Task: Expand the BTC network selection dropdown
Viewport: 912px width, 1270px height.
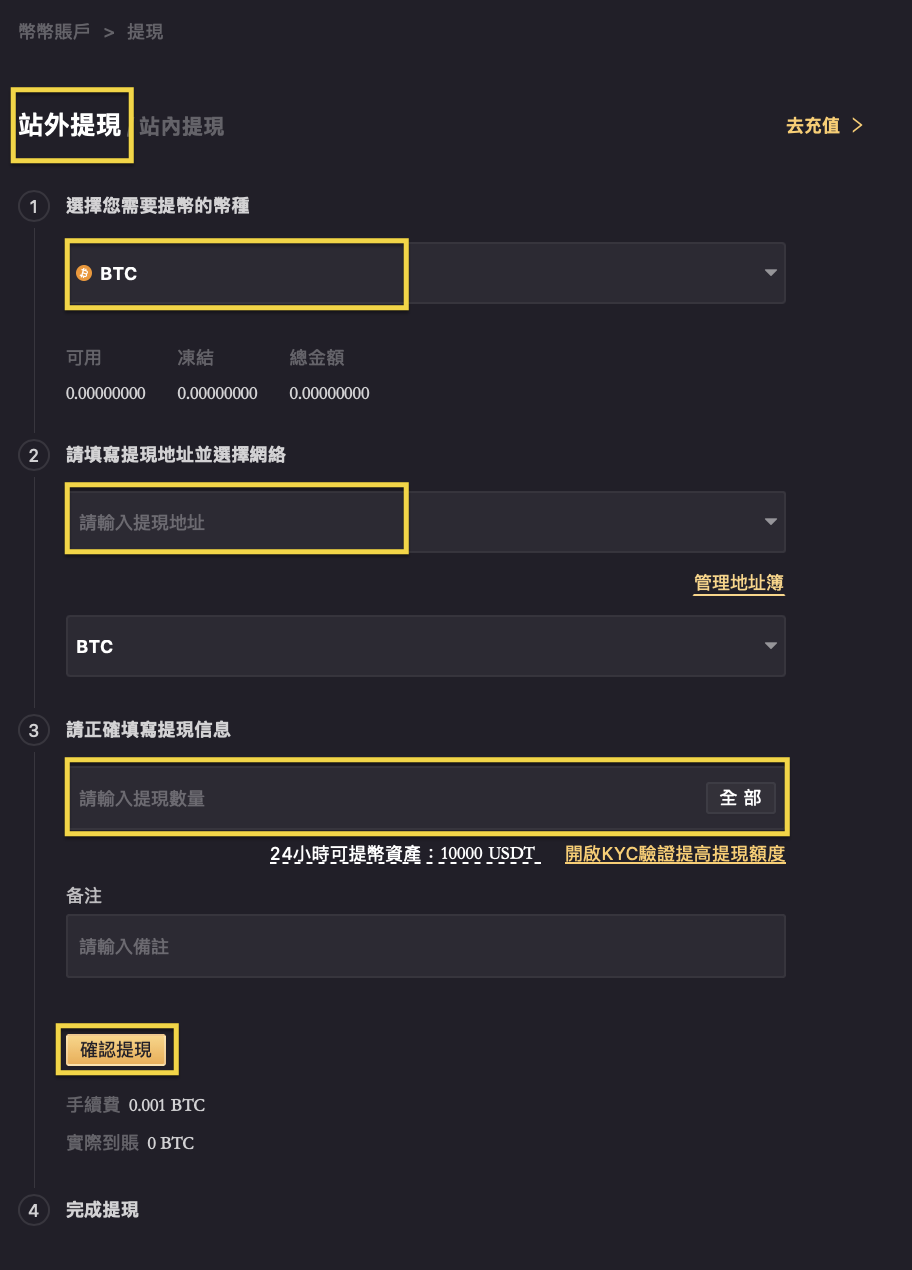Action: tap(425, 646)
